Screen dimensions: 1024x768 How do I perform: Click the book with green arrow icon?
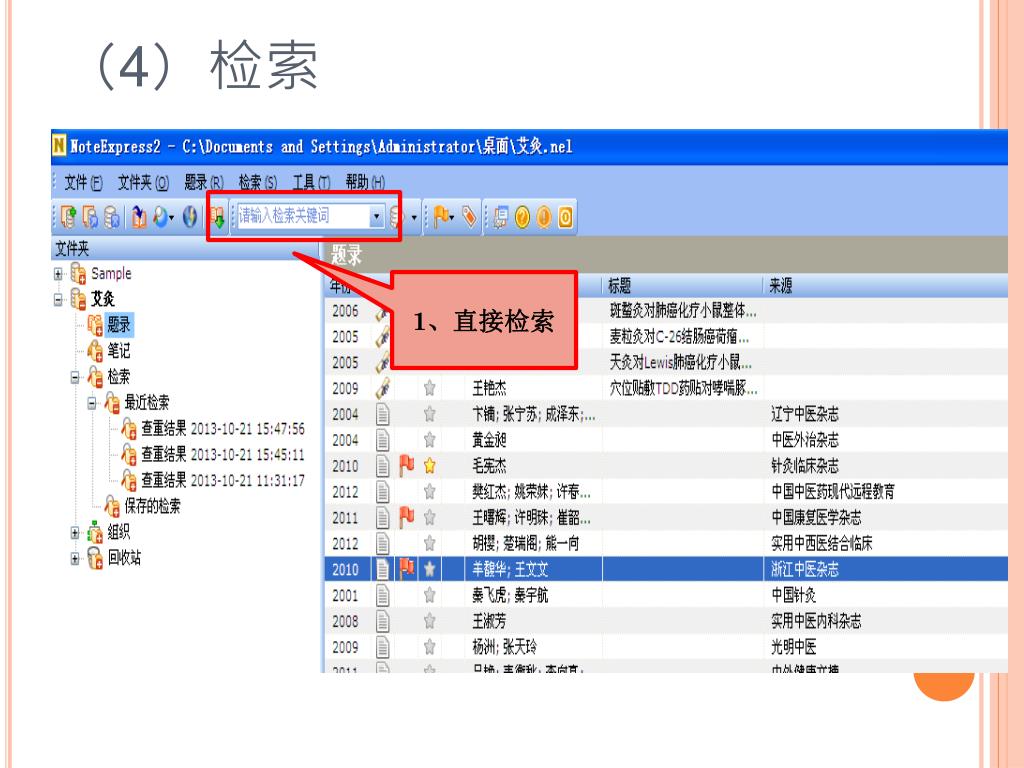(x=217, y=217)
